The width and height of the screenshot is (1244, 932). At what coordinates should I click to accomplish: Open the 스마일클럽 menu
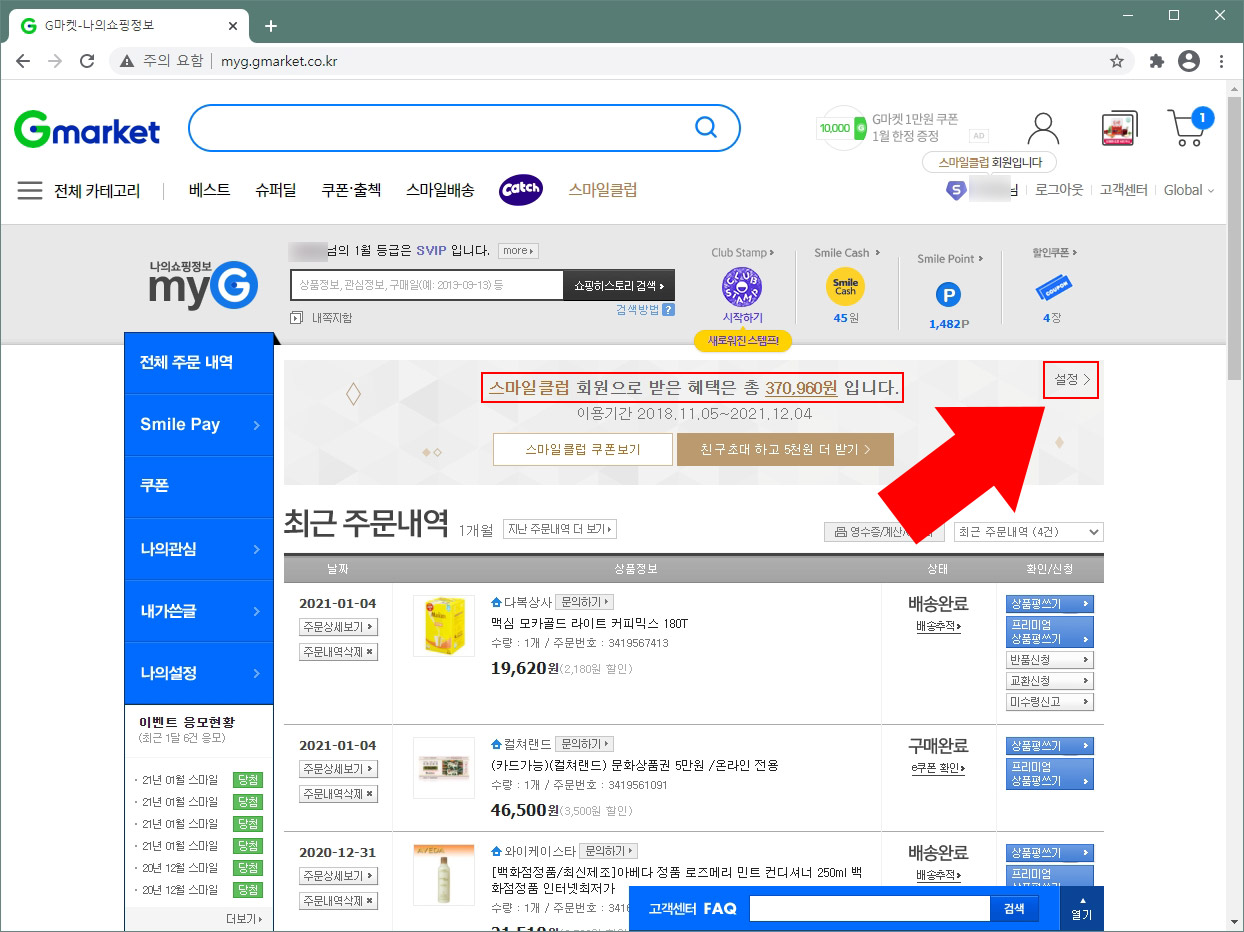(603, 190)
